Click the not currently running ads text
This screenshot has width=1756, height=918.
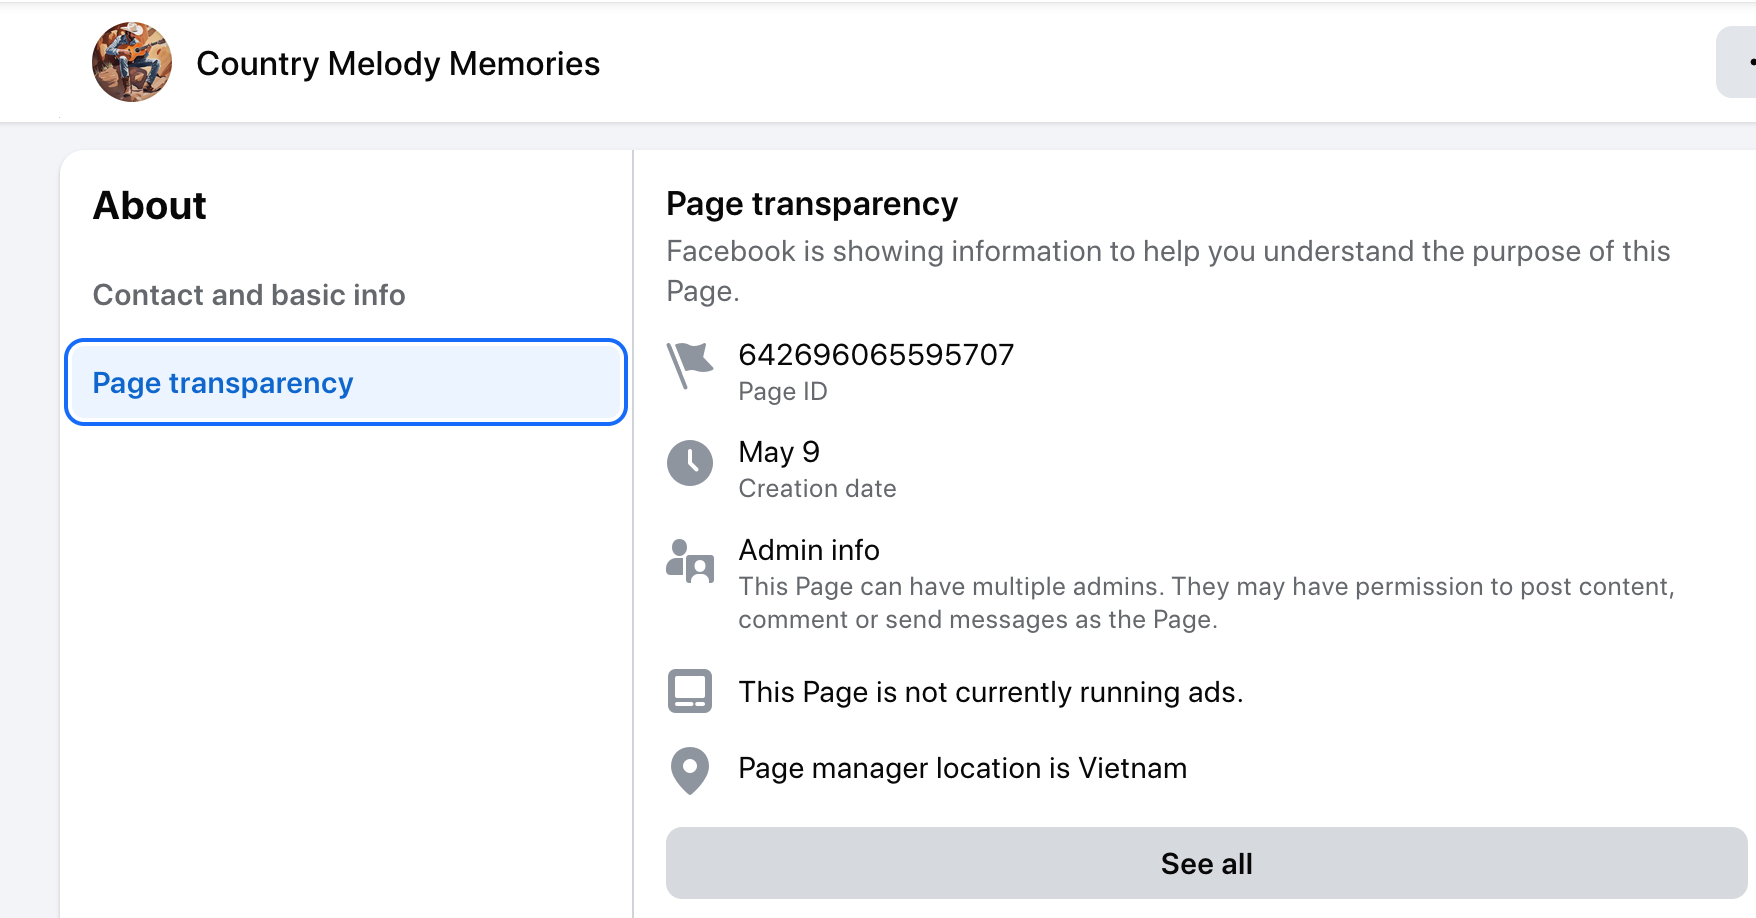pyautogui.click(x=990, y=692)
